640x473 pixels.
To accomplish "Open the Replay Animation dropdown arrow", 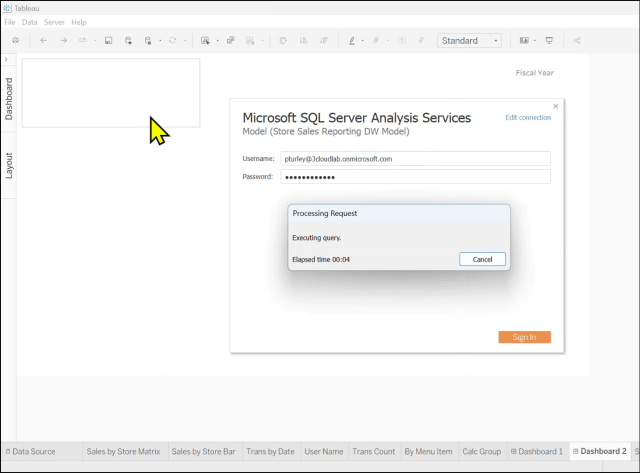I will click(x=95, y=40).
